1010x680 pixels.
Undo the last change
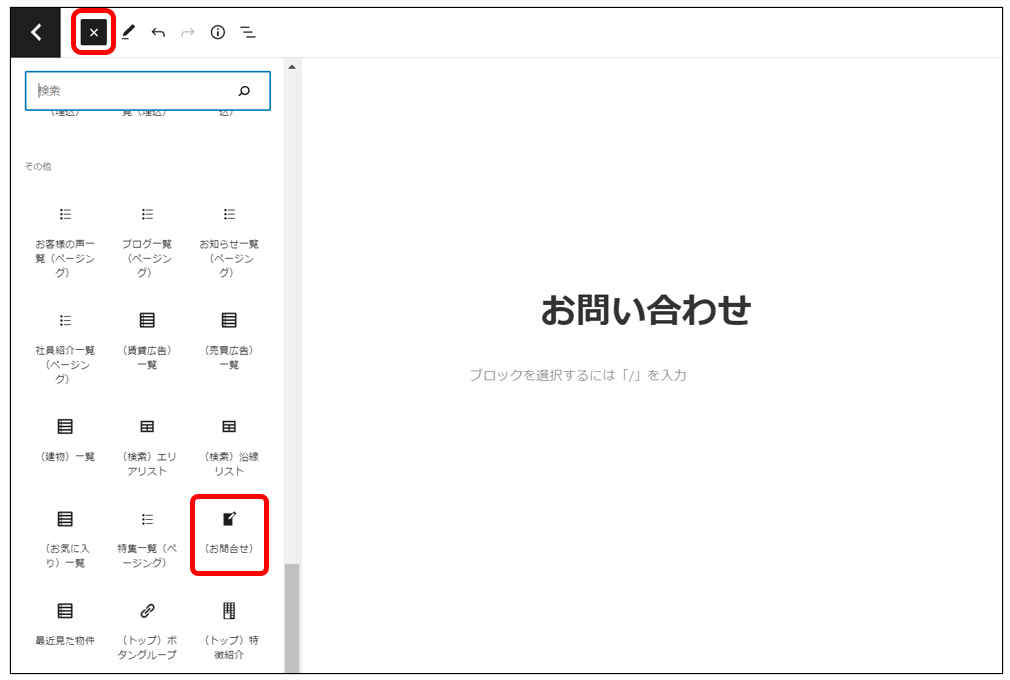158,33
